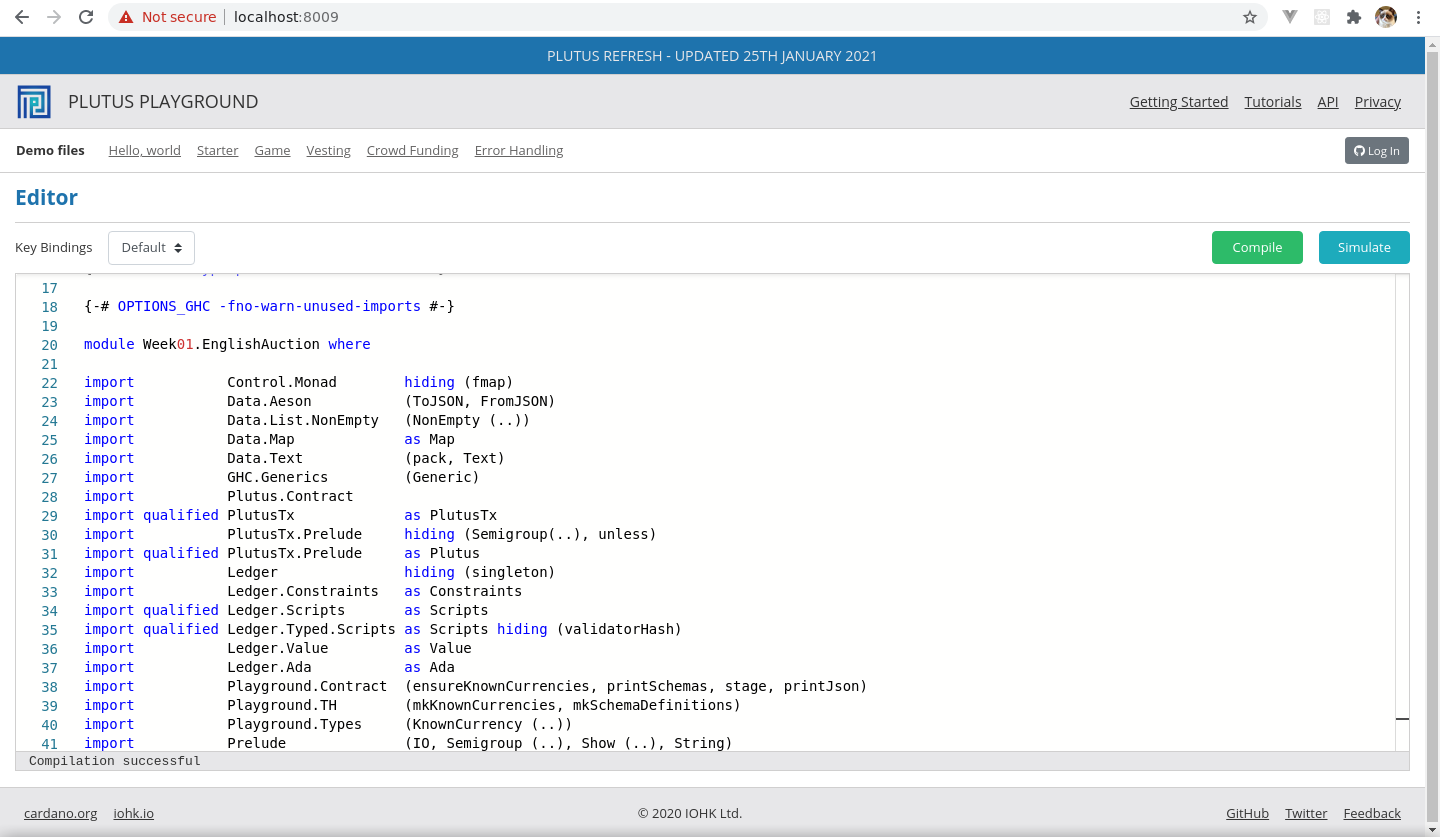Open the GitHub footer link
The image size is (1440, 837).
click(x=1248, y=813)
